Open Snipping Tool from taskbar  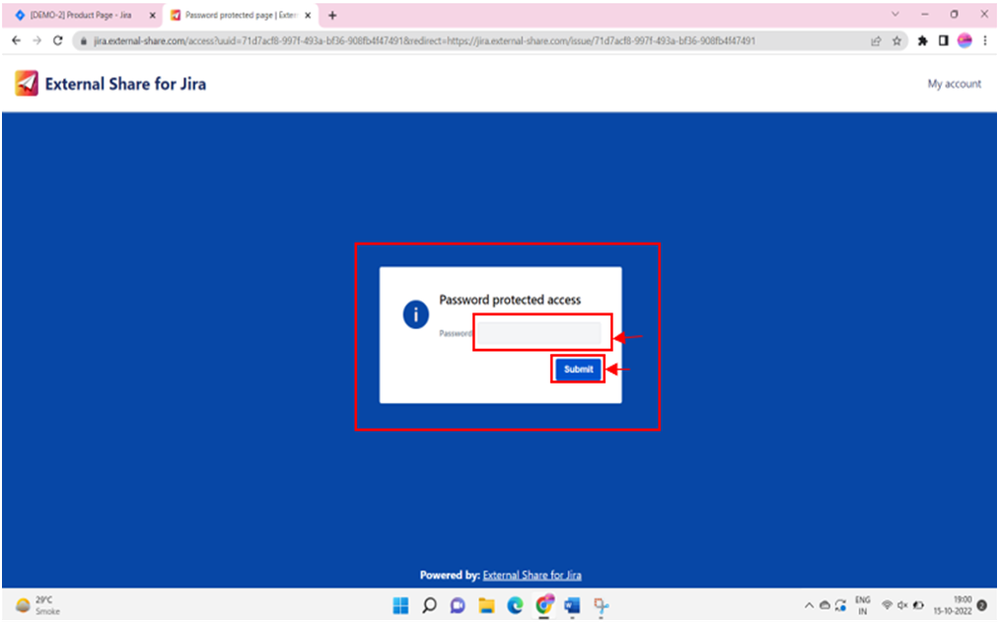[601, 605]
